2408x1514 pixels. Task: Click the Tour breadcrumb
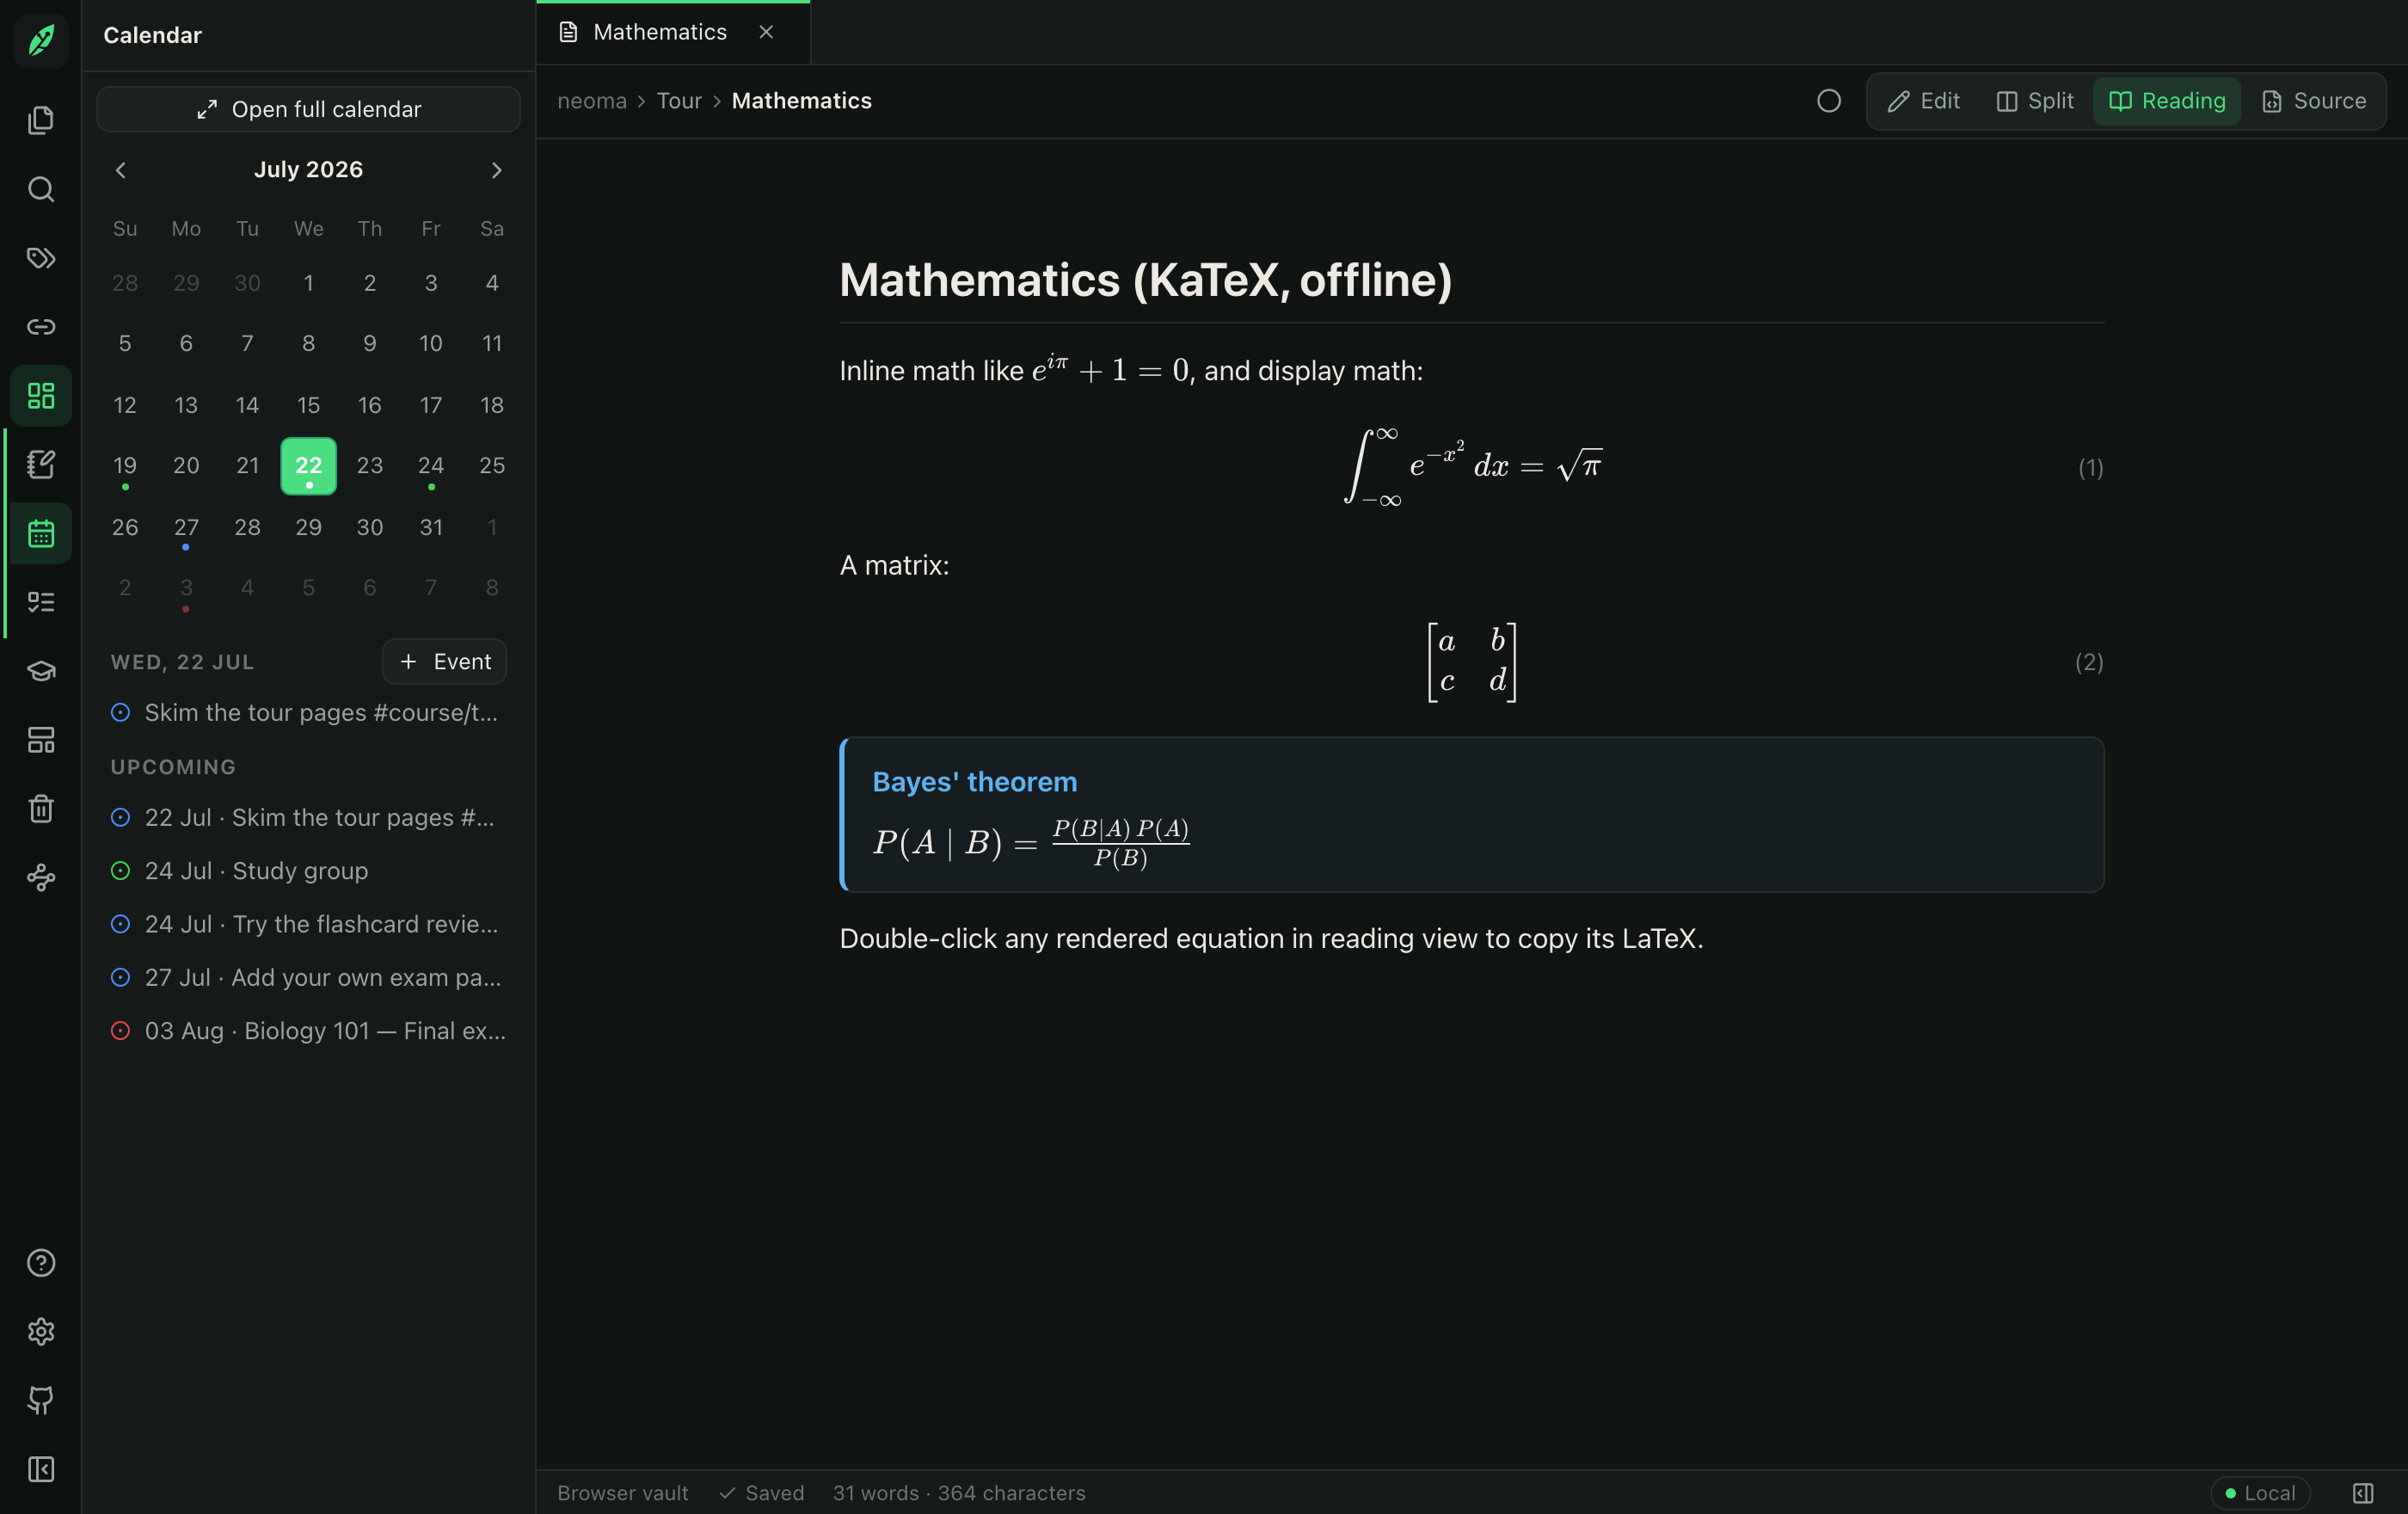[679, 101]
